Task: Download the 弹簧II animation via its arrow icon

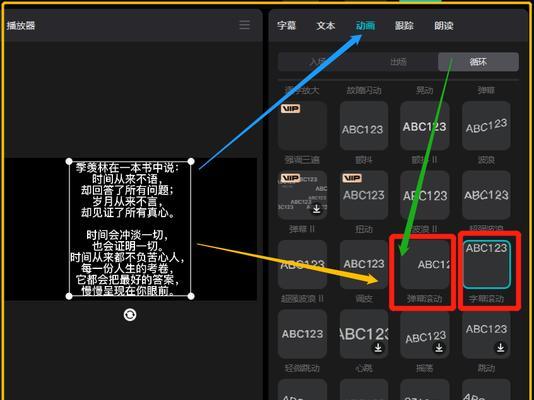Action: 317,208
